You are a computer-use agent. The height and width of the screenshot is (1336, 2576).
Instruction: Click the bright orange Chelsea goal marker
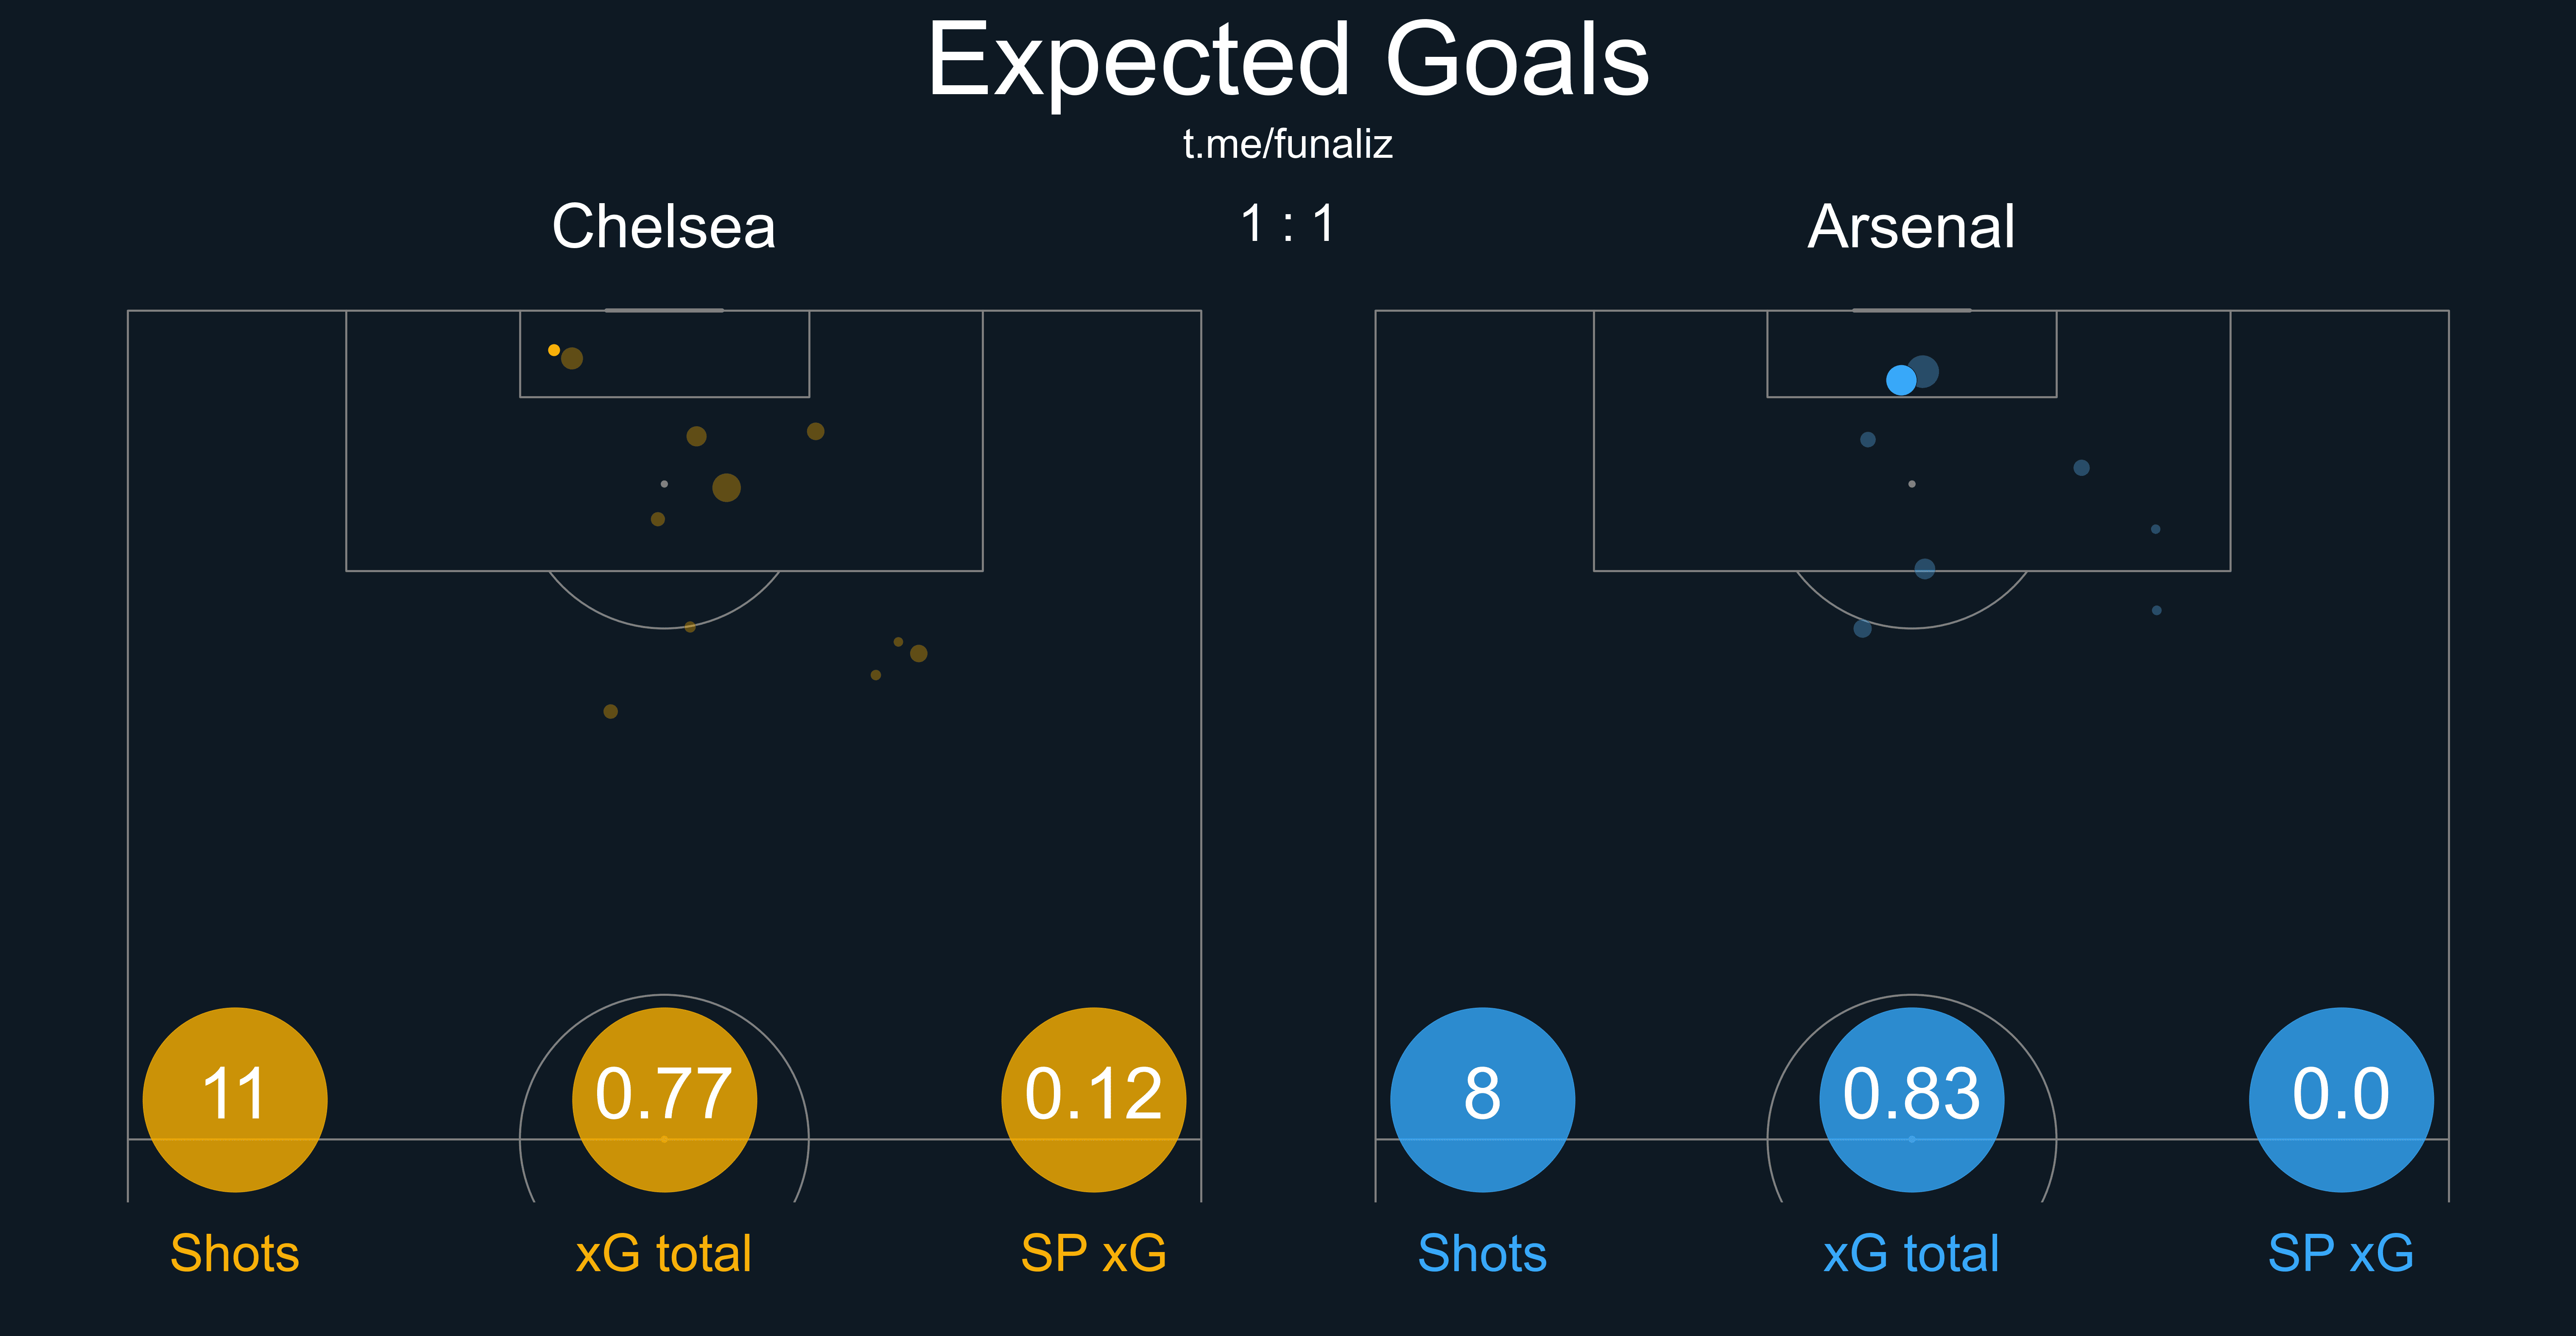click(554, 350)
